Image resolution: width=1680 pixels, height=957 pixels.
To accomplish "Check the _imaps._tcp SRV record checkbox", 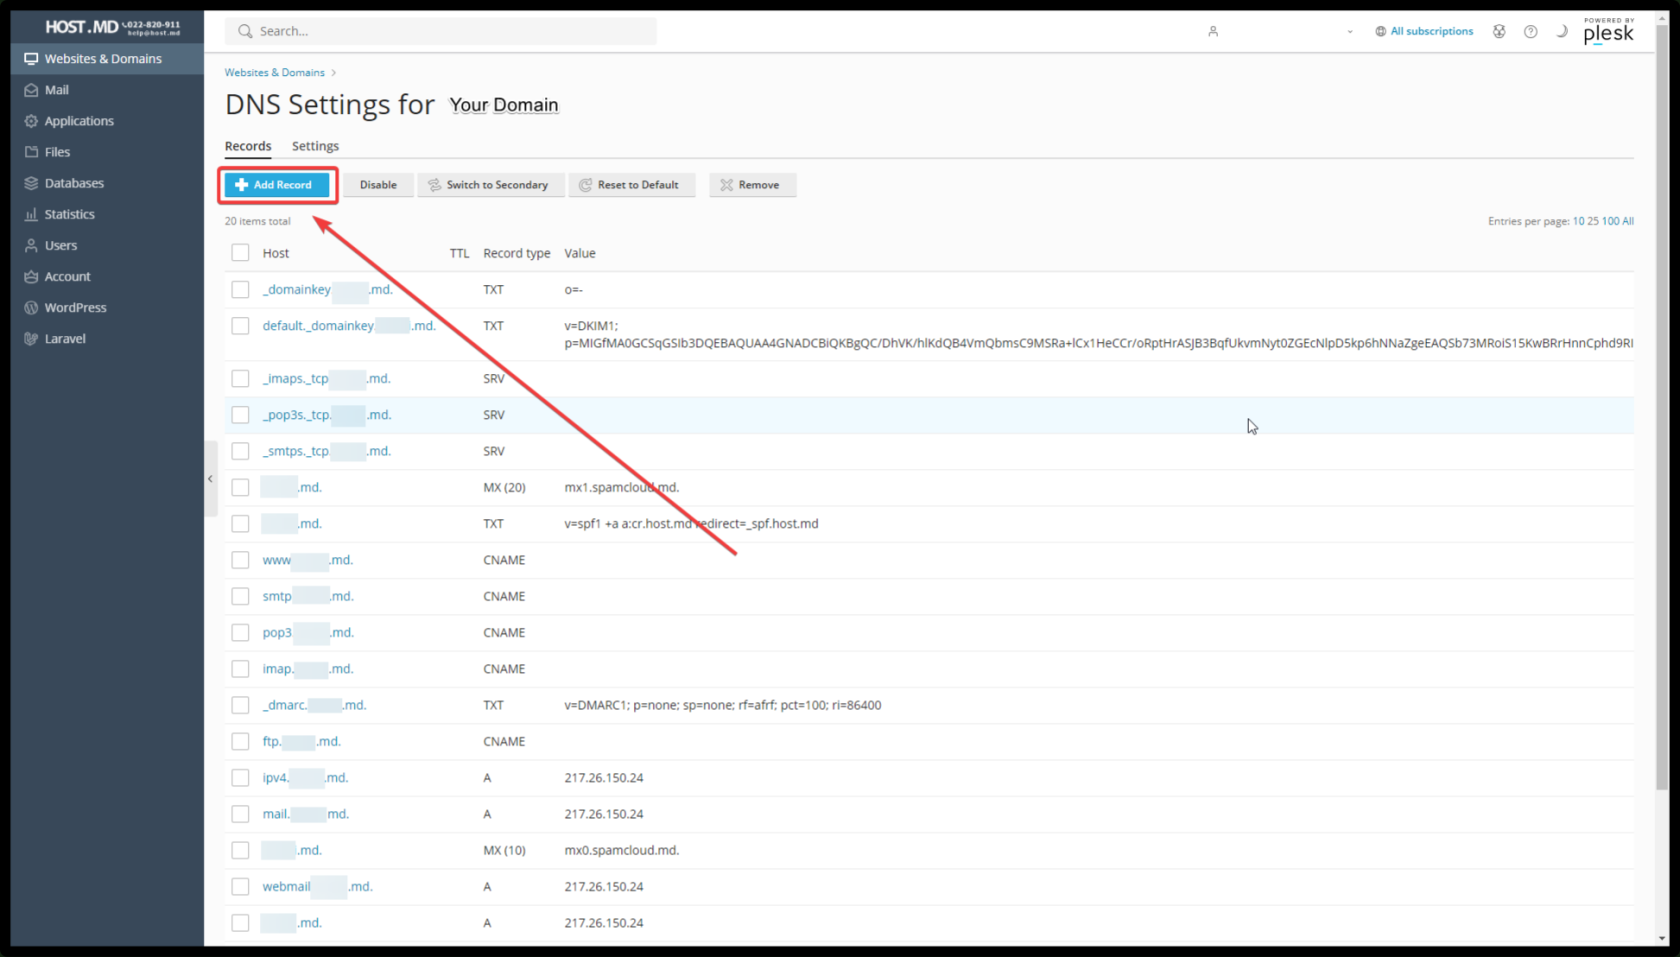I will pyautogui.click(x=240, y=378).
